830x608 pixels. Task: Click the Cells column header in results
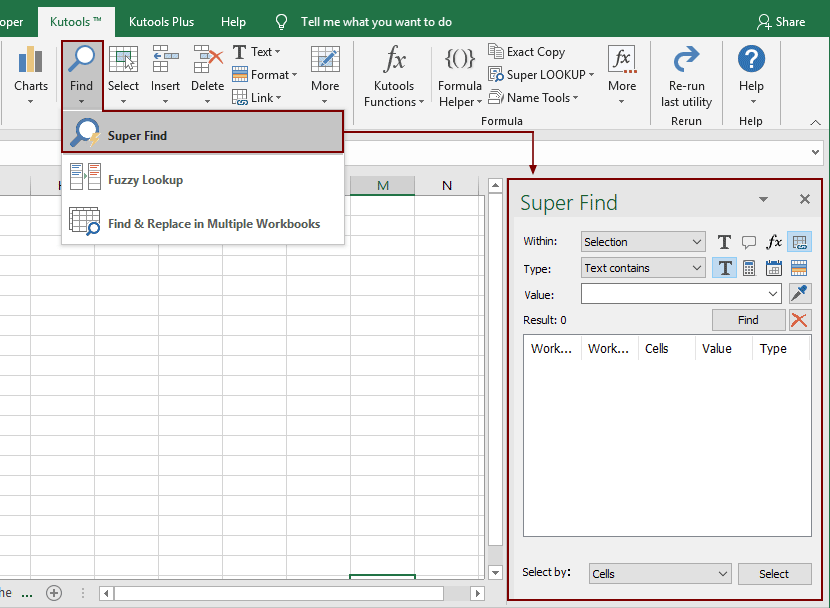point(666,349)
